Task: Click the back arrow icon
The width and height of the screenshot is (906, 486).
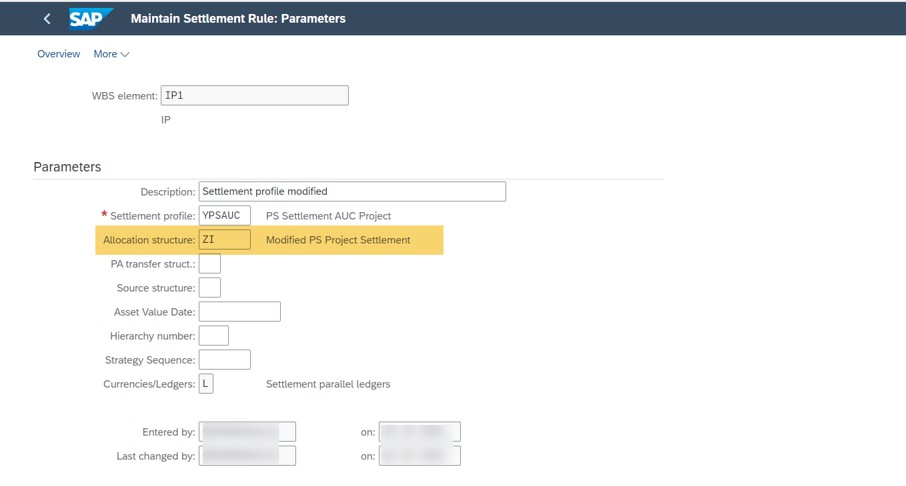Action: (x=47, y=19)
